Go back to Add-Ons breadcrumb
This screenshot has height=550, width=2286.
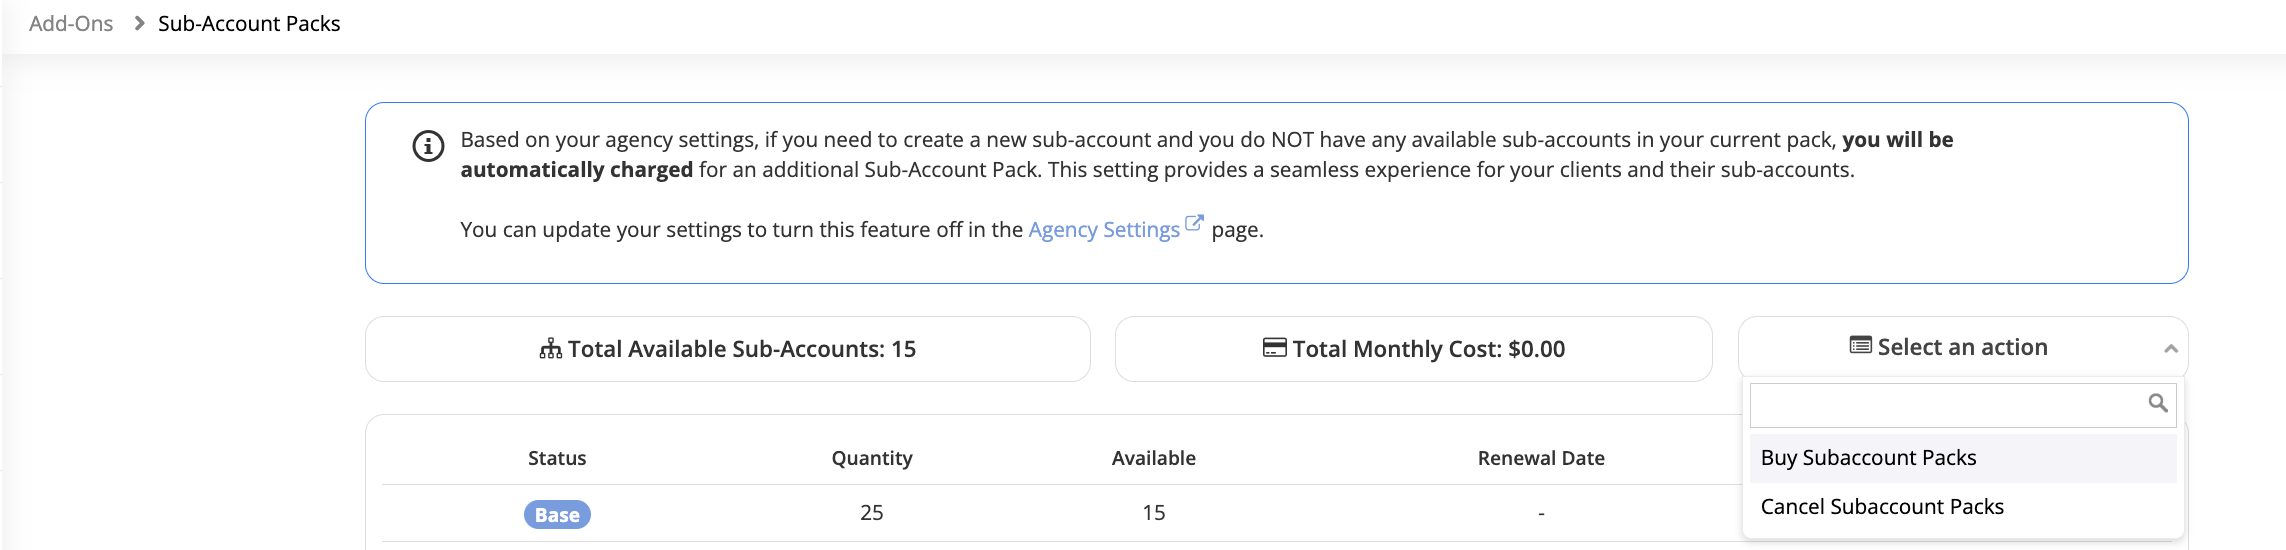pyautogui.click(x=71, y=23)
